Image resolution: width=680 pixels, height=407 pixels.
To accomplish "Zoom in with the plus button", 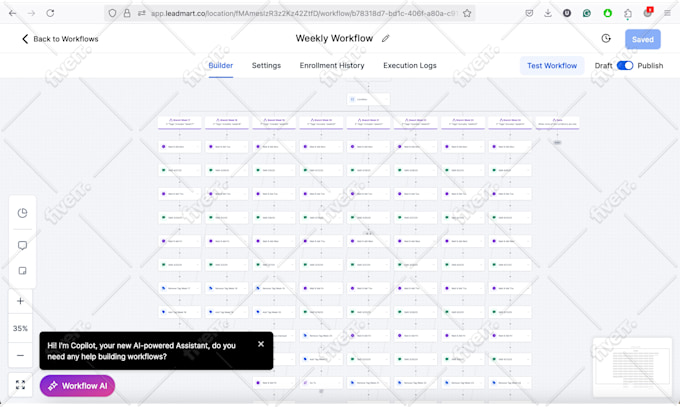I will 20,301.
